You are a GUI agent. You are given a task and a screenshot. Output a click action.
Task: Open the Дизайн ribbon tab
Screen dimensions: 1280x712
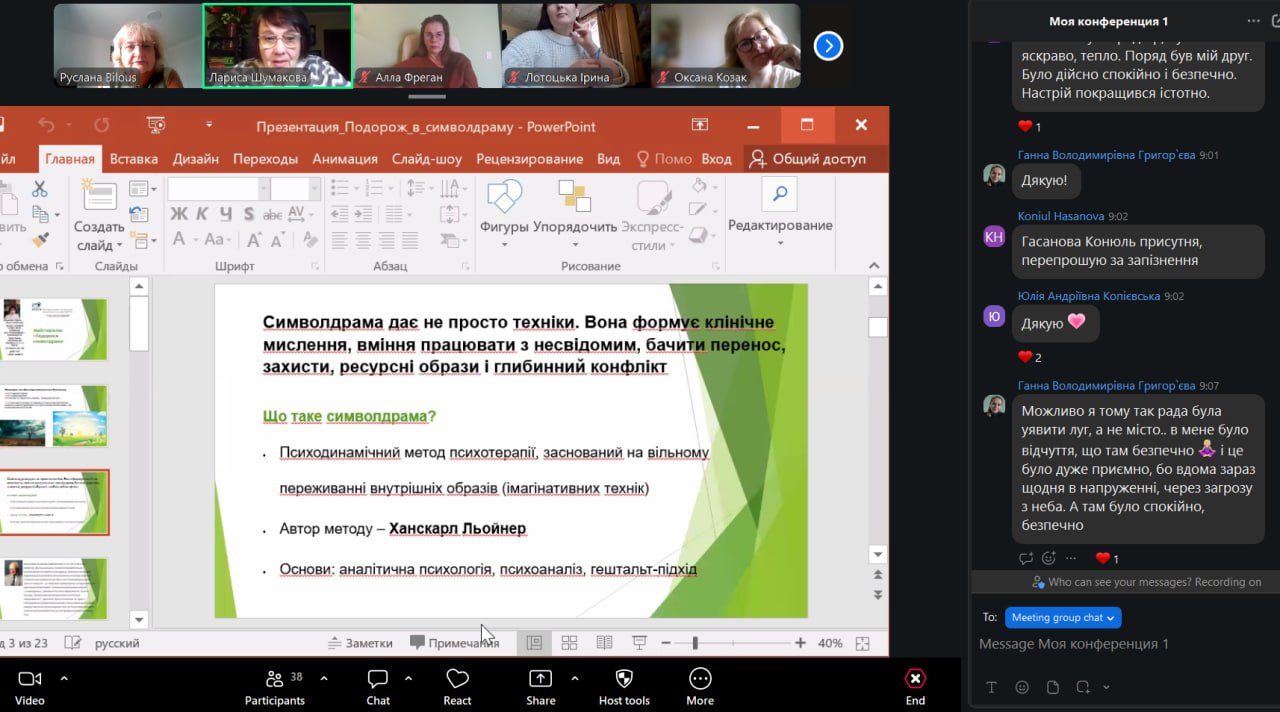[195, 158]
